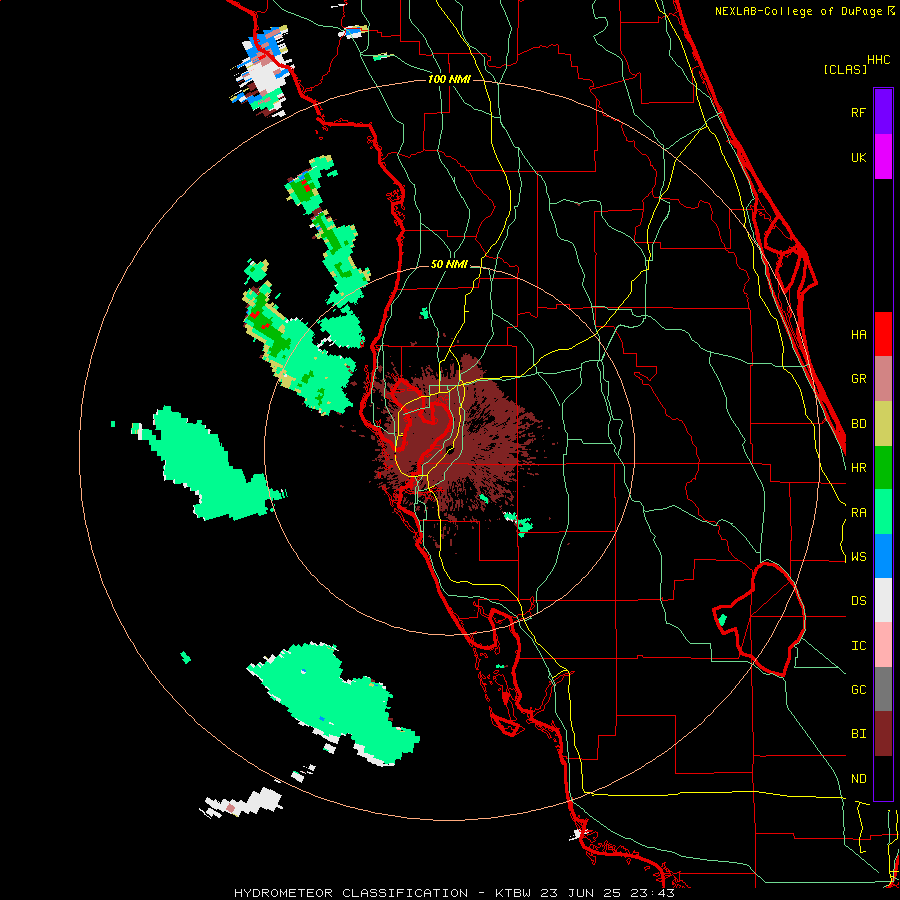Click the ND legend label
The width and height of the screenshot is (900, 900).
[858, 778]
